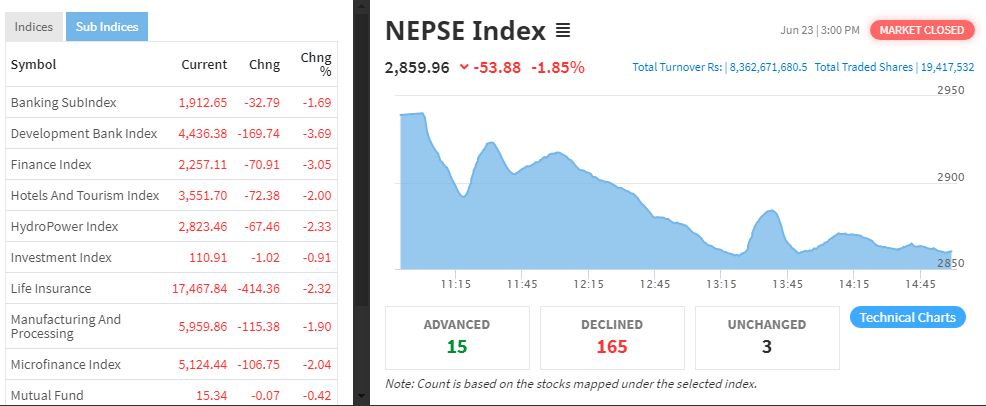Click the Total Turnover Rs value
The image size is (986, 406).
(x=768, y=67)
